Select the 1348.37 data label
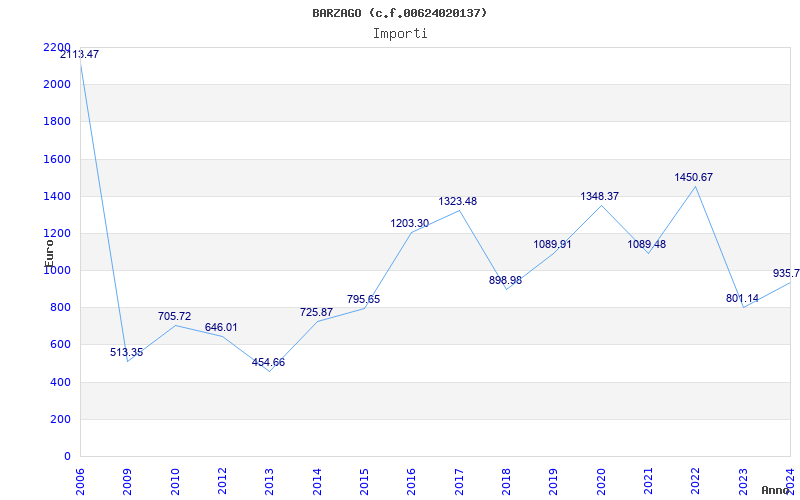This screenshot has width=800, height=500. coord(599,196)
